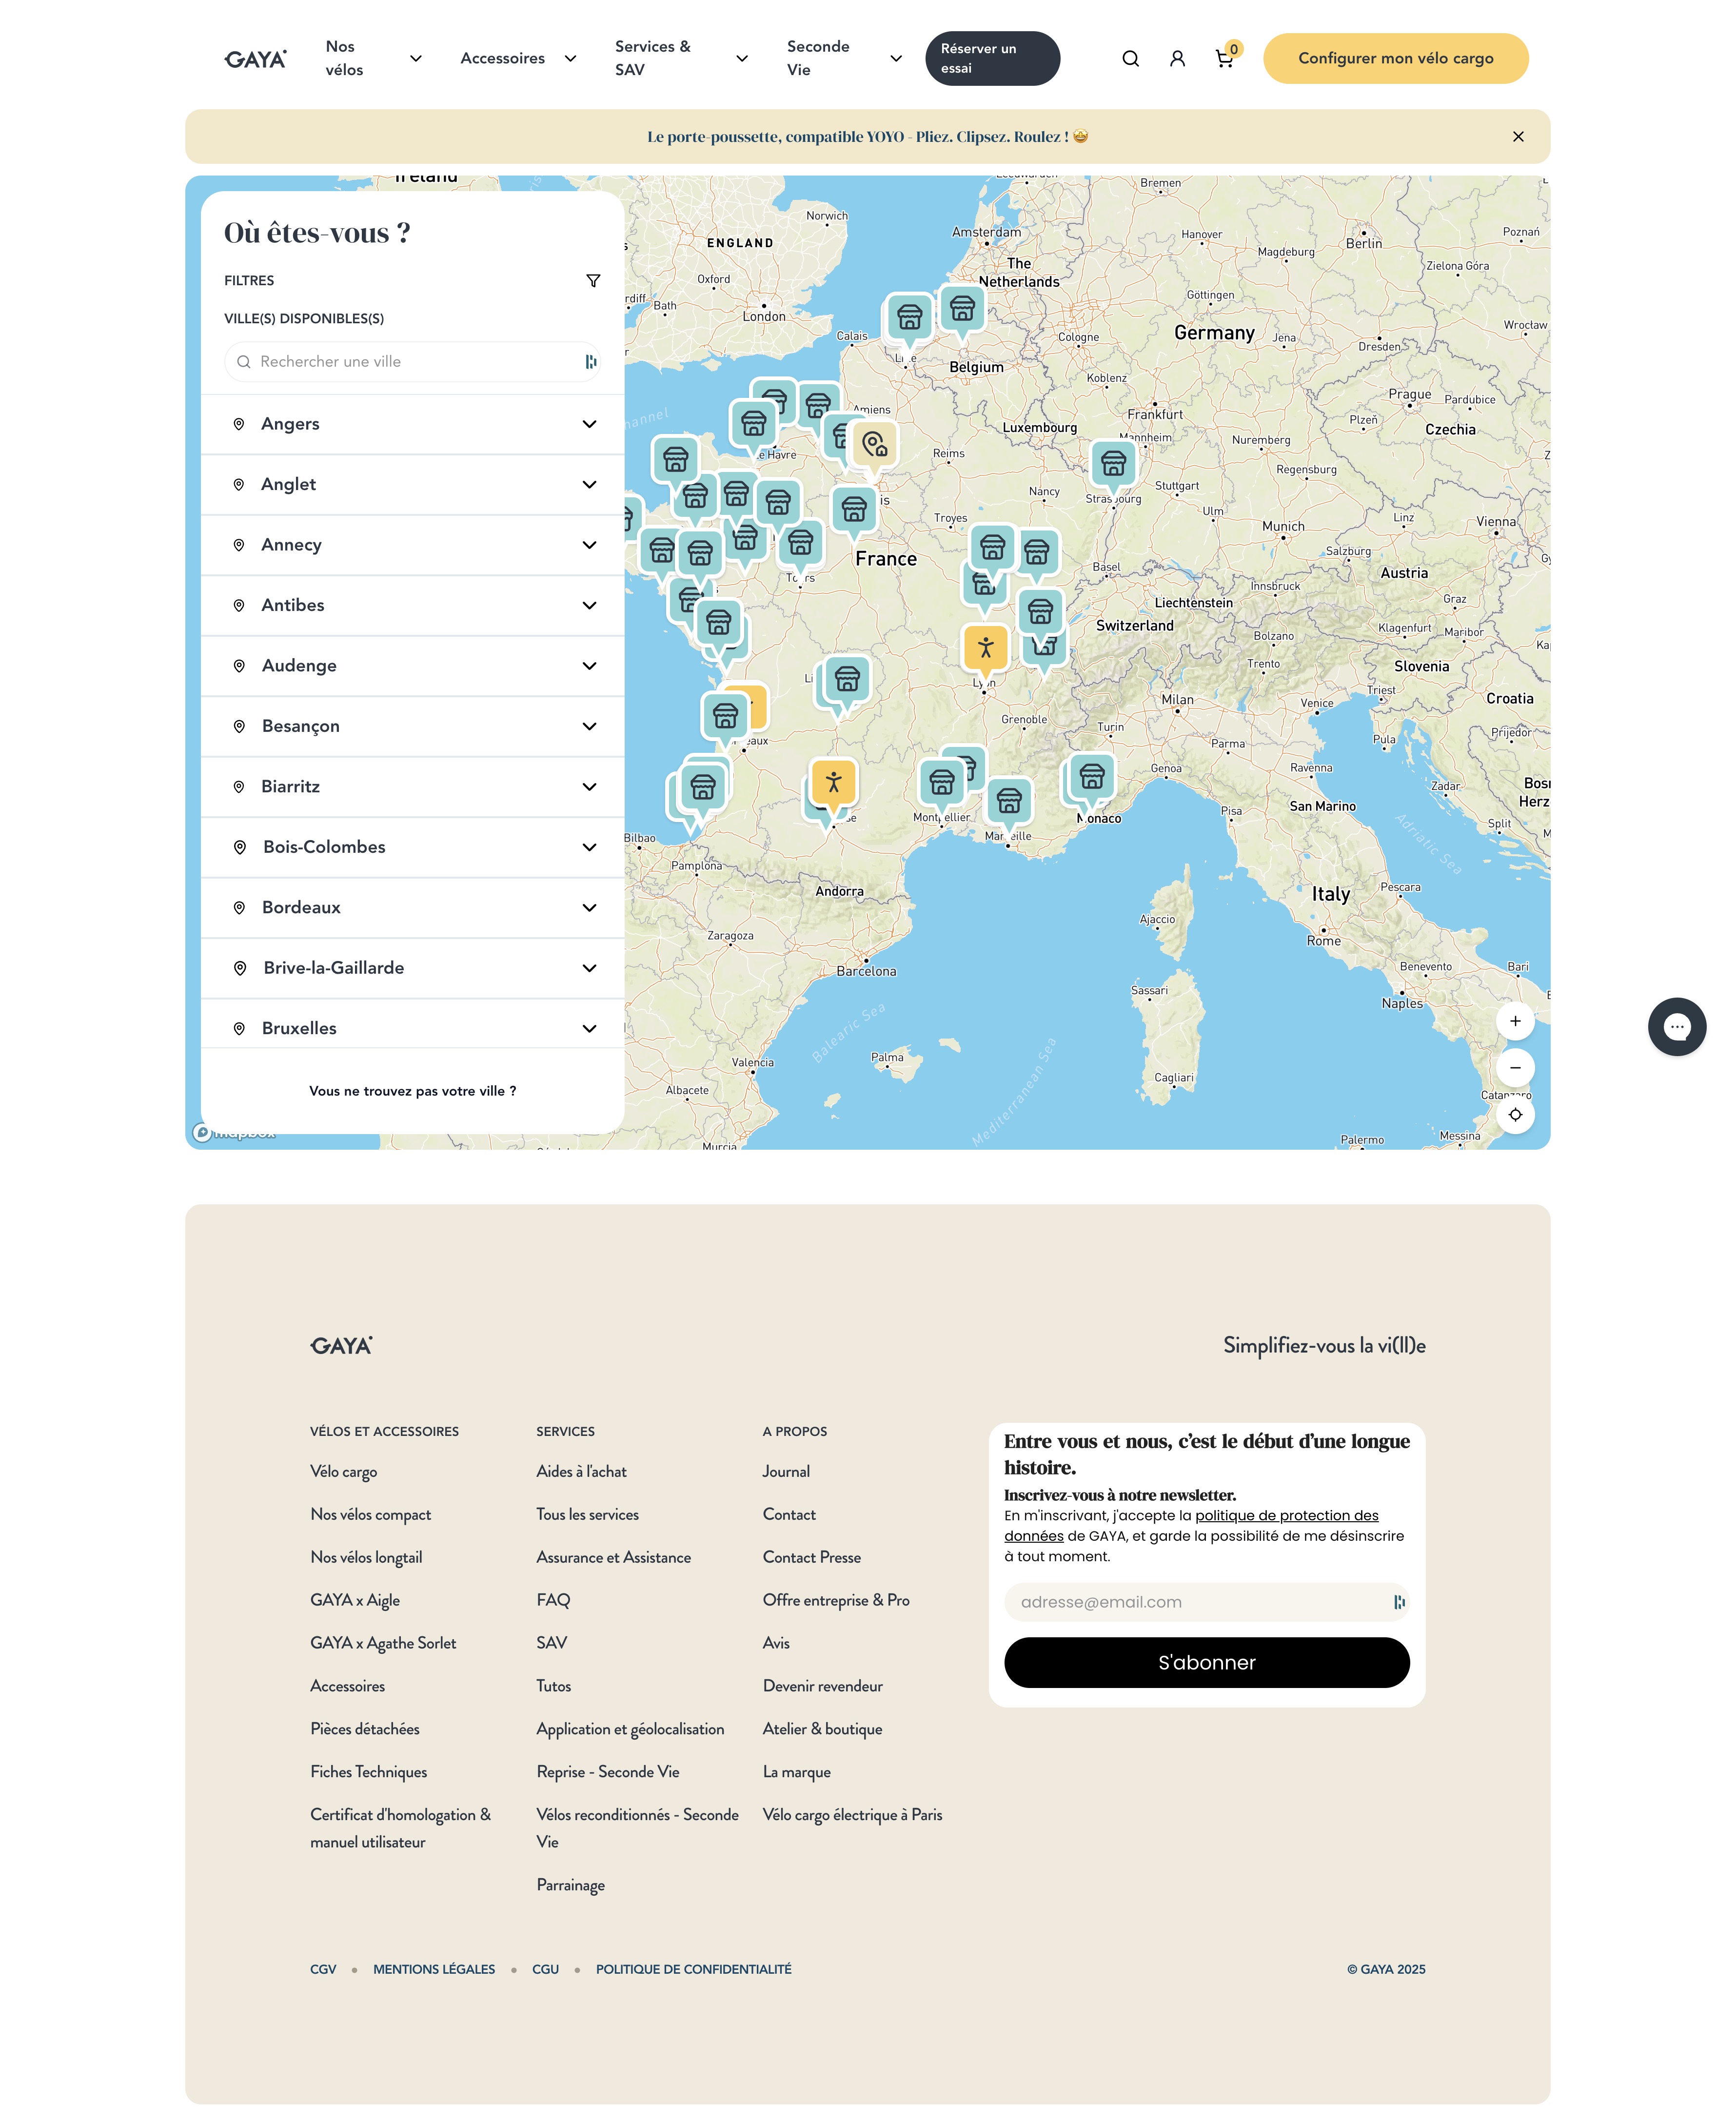This screenshot has width=1736, height=2120.
Task: Open the Services & SAV menu
Action: (681, 58)
